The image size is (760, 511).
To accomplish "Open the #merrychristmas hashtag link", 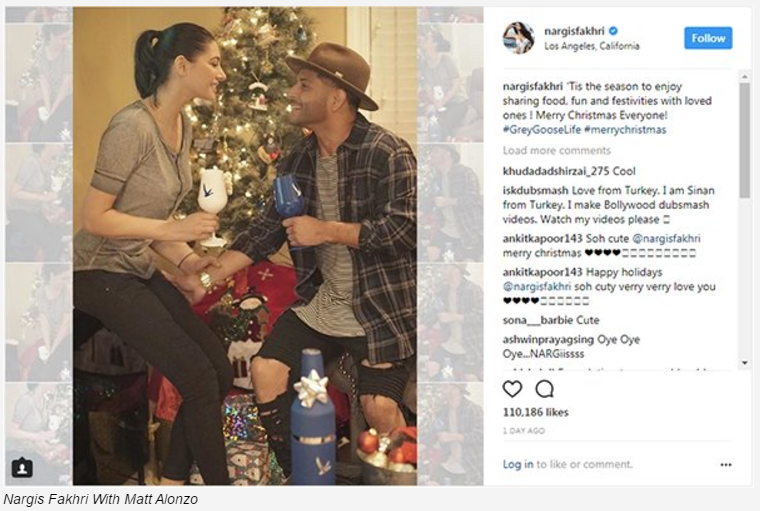I will pyautogui.click(x=625, y=129).
